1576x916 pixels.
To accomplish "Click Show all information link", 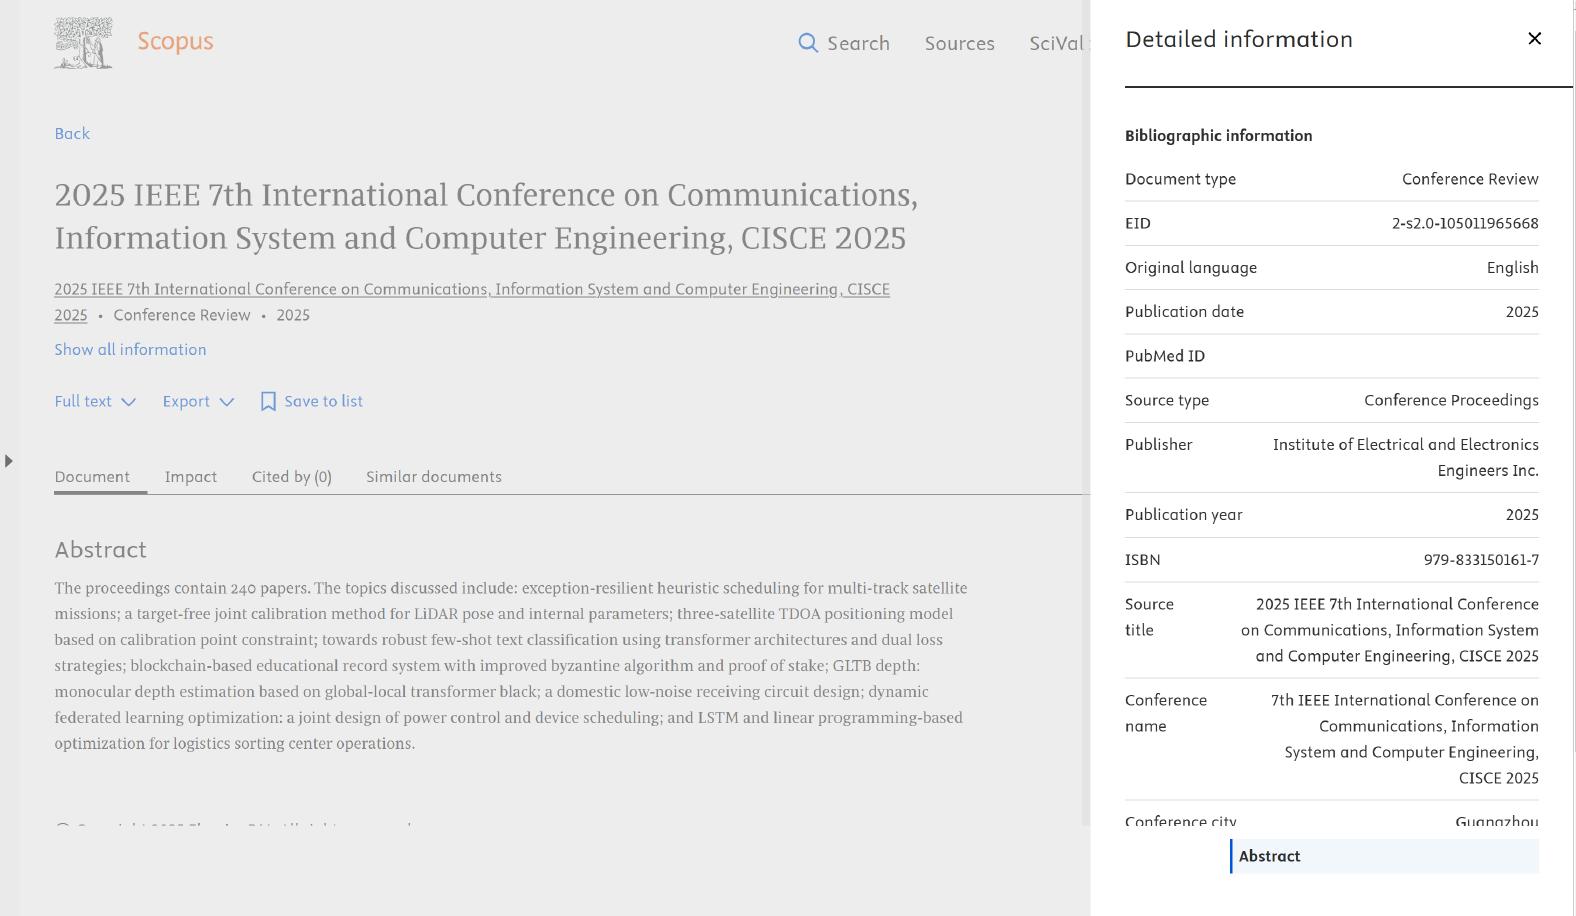I will click(x=130, y=350).
